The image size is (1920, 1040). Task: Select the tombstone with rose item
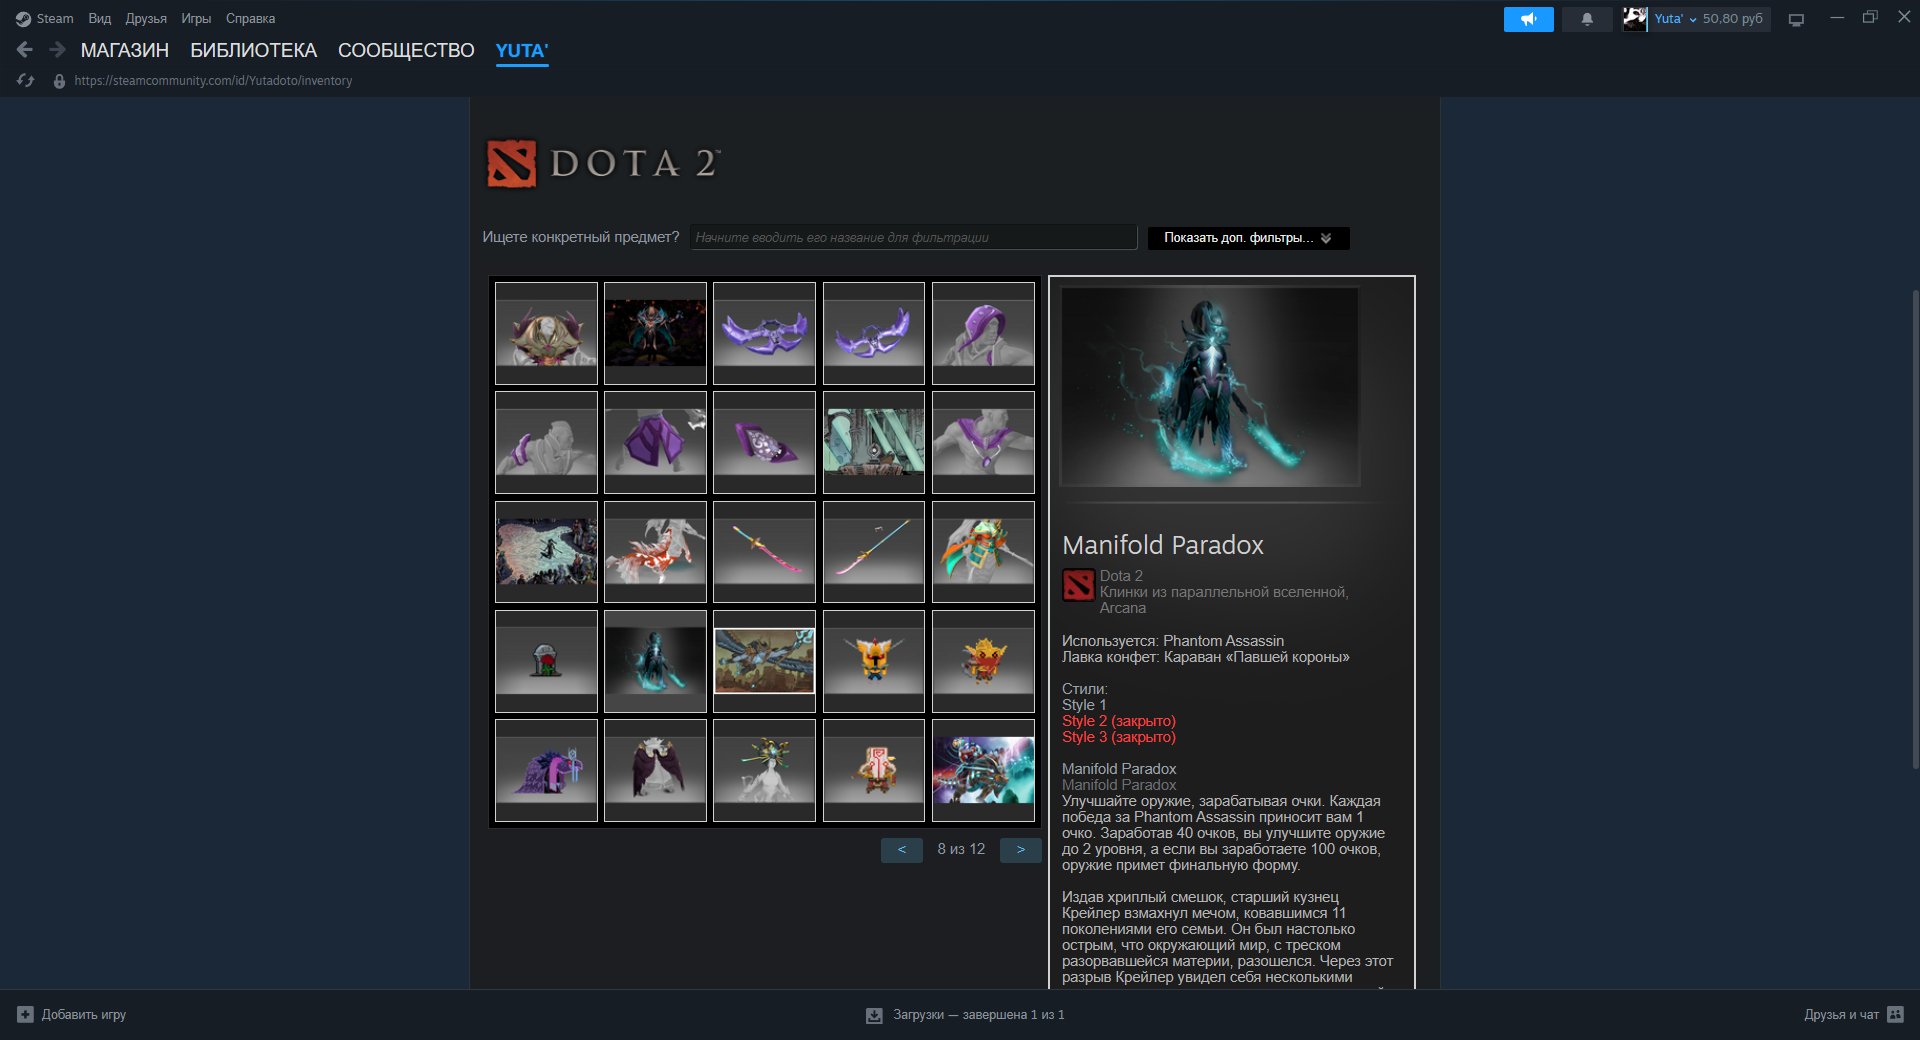coord(546,661)
